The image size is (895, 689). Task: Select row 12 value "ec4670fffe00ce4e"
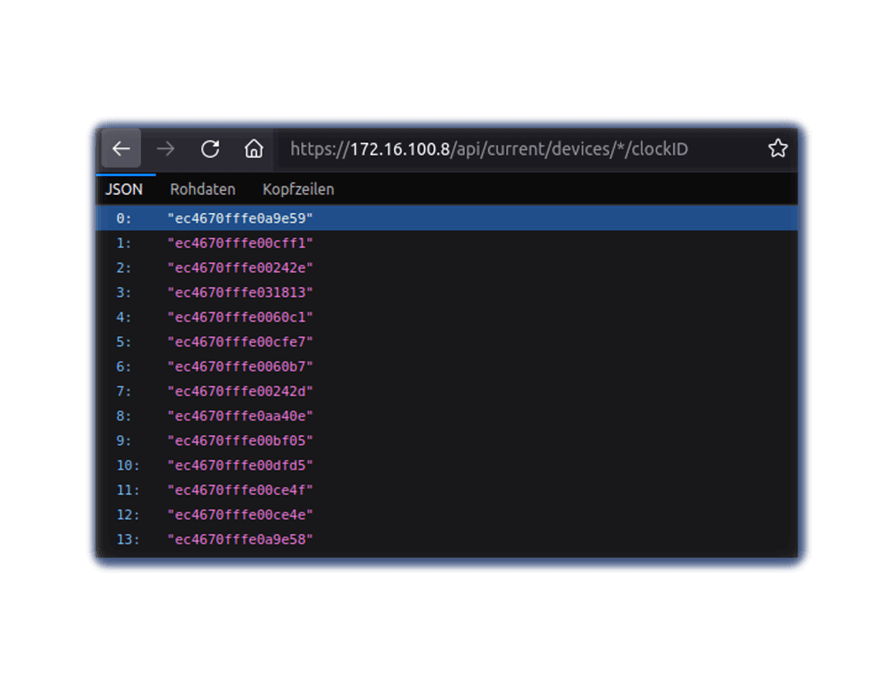240,515
